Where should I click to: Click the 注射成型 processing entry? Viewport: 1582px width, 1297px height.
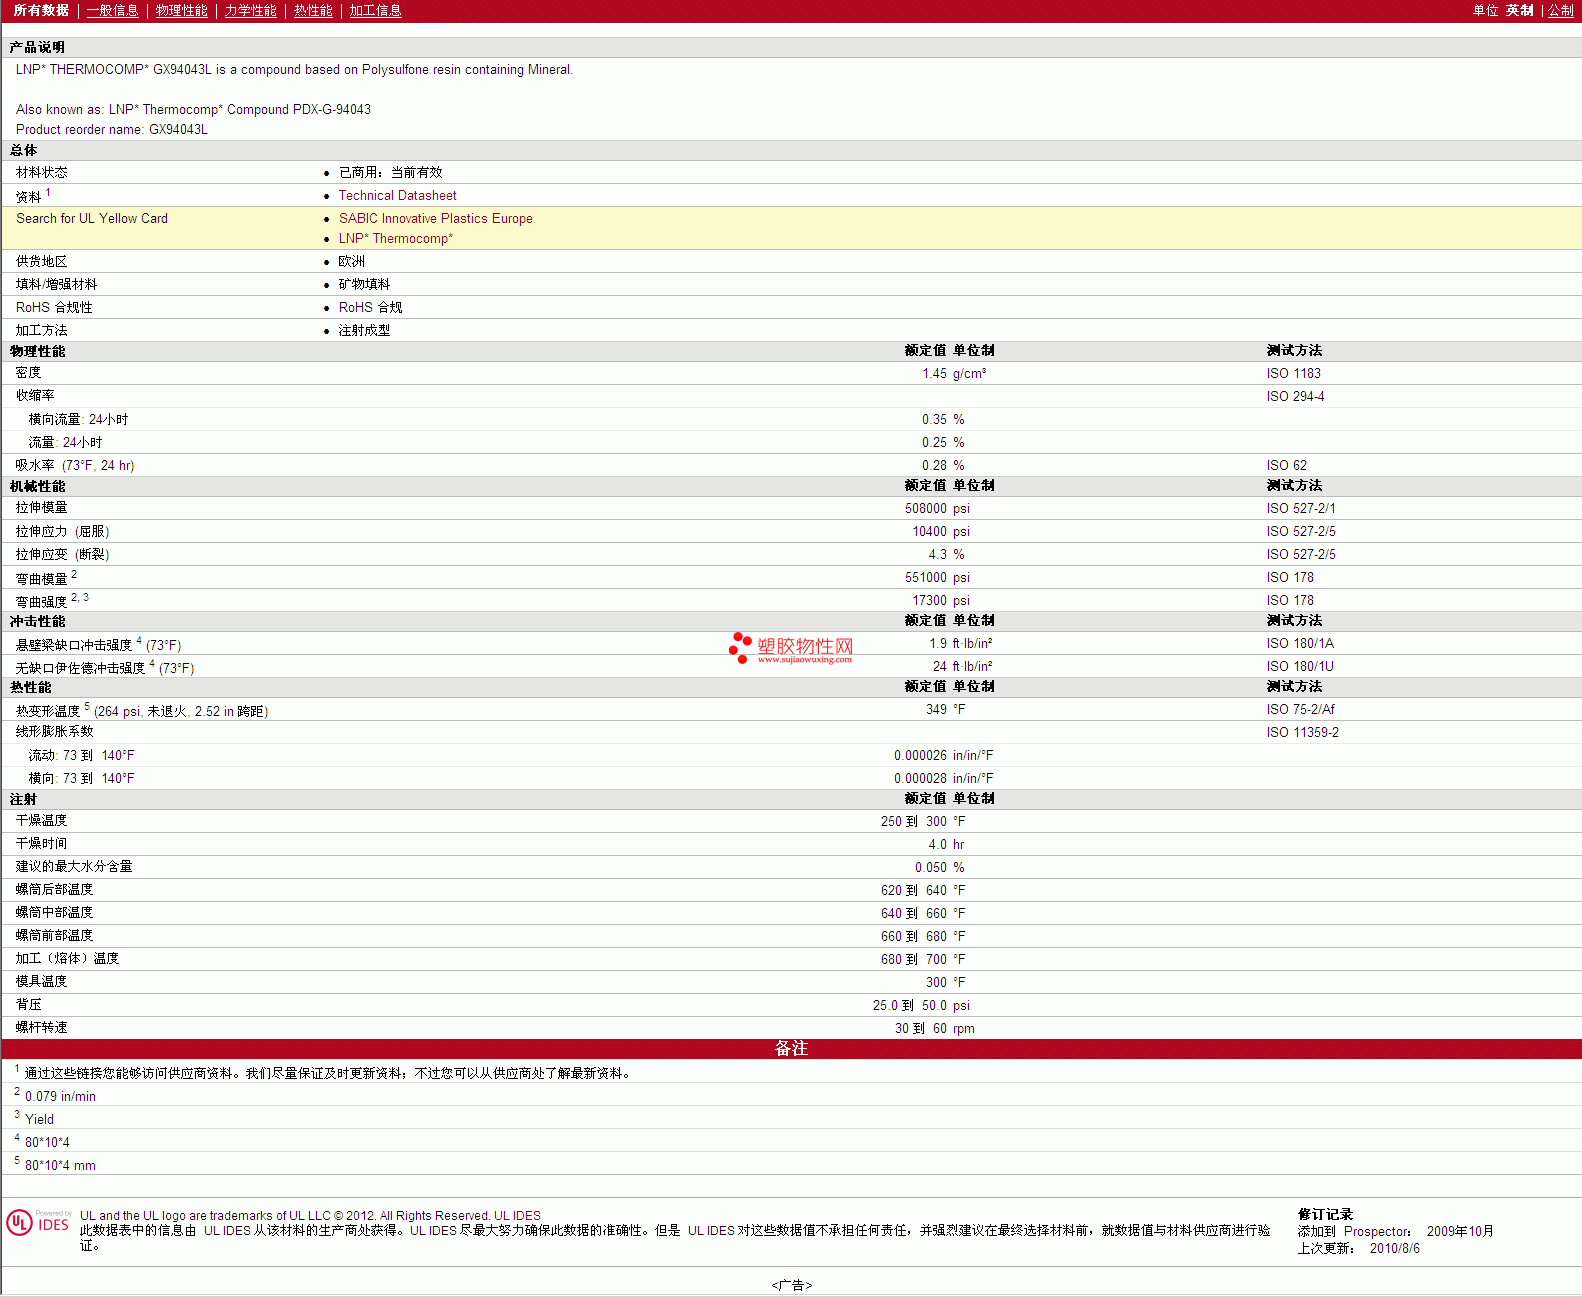pyautogui.click(x=364, y=331)
